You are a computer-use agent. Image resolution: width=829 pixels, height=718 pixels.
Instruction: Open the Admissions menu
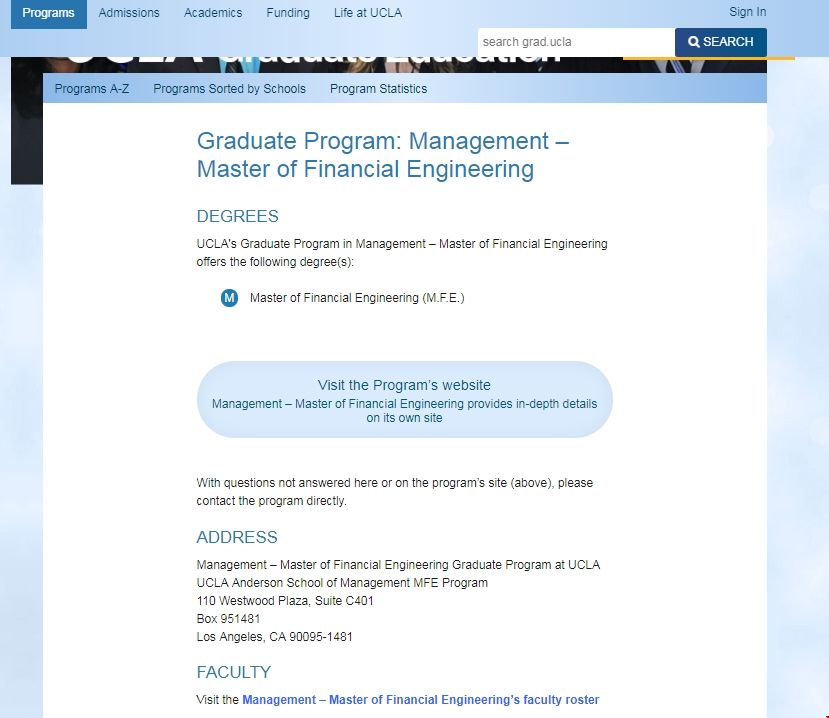(x=129, y=13)
